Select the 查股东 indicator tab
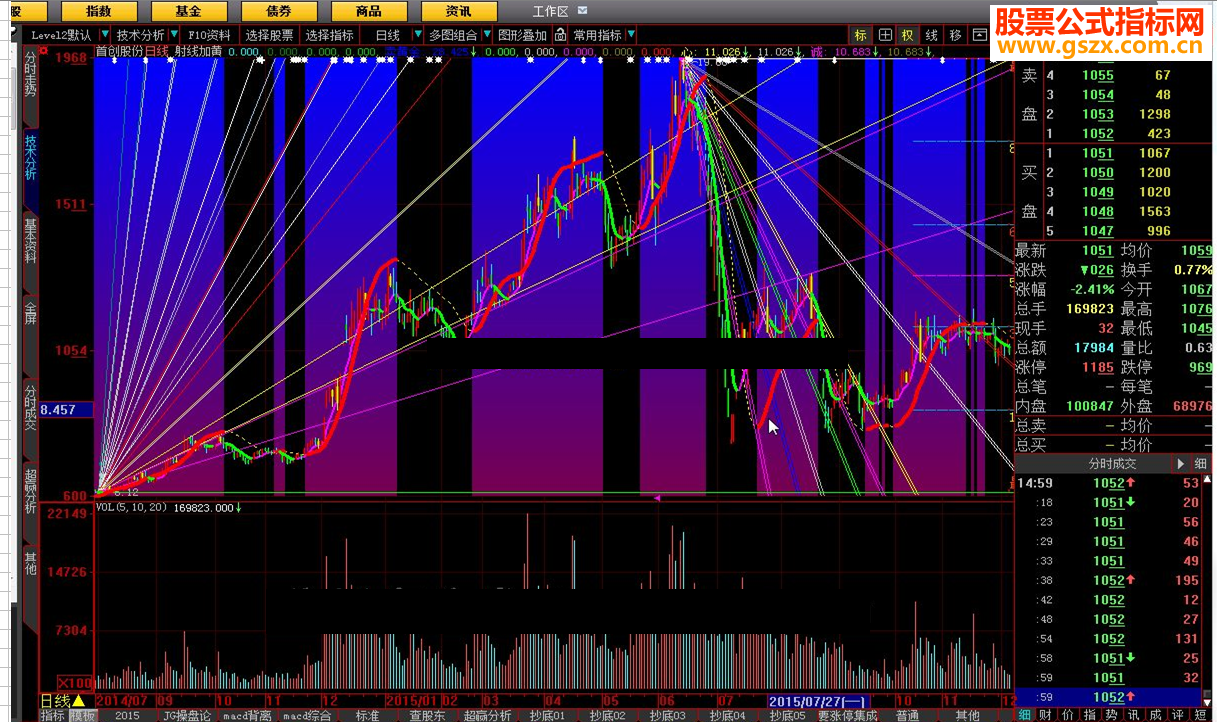Viewport: 1217px width, 722px height. [x=427, y=715]
